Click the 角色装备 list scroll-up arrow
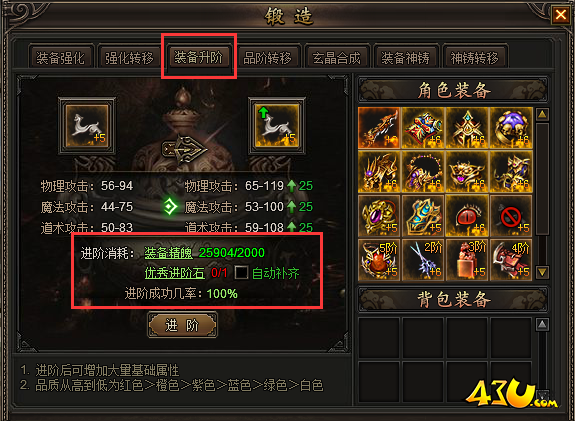Viewport: 575px width, 421px height. 542,114
